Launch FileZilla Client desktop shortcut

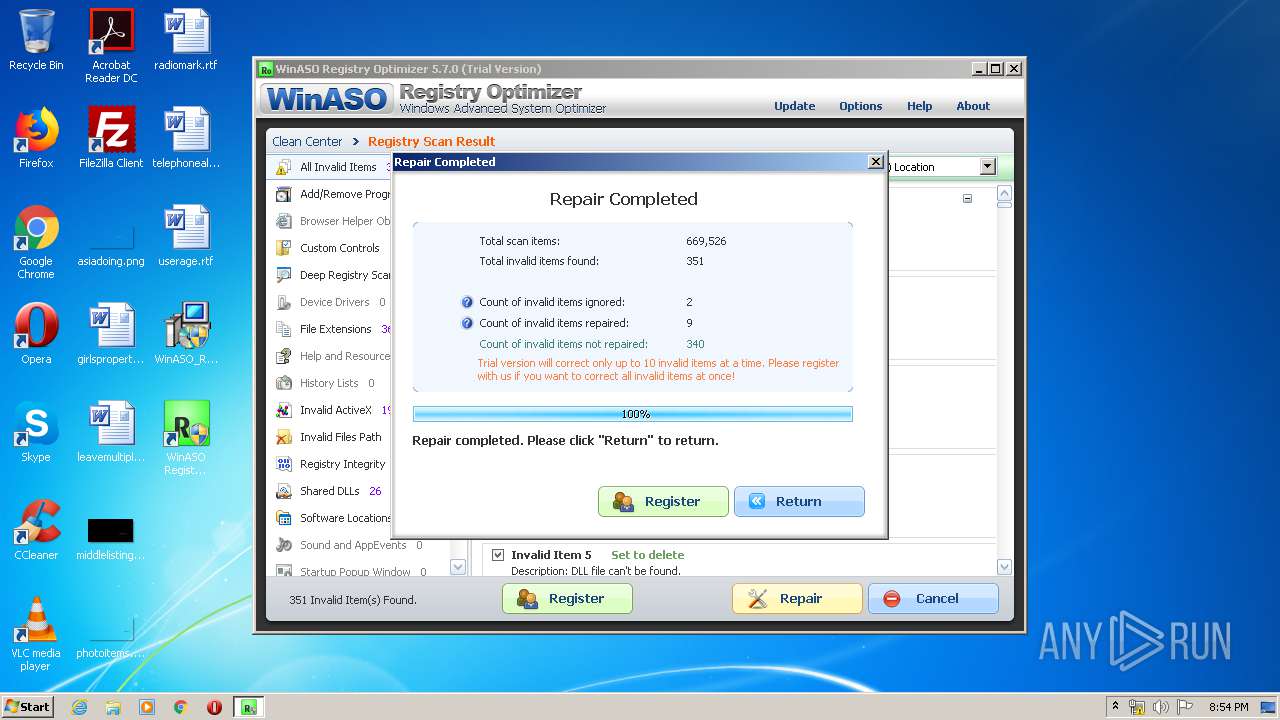111,138
